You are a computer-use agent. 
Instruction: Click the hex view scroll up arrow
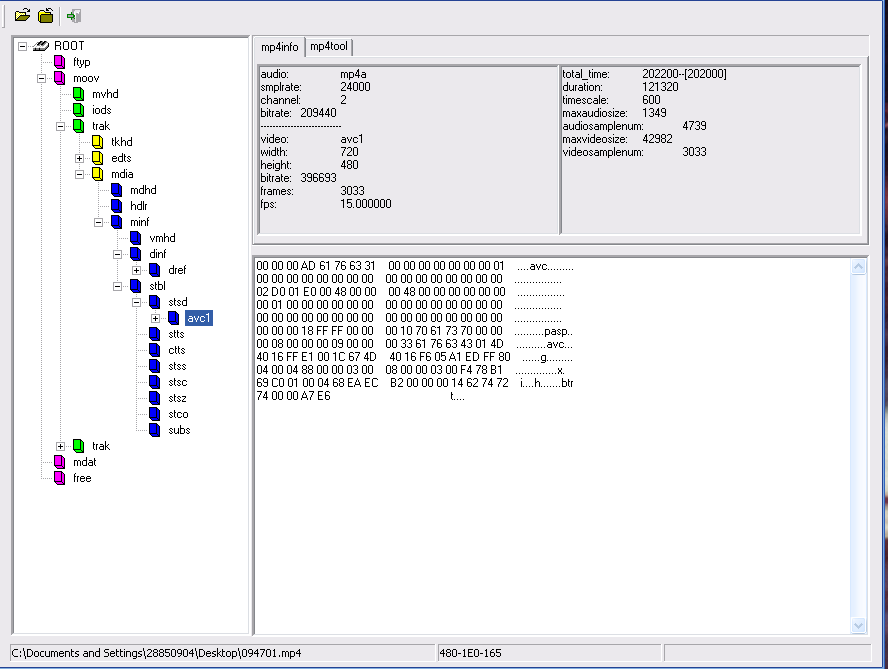click(859, 267)
